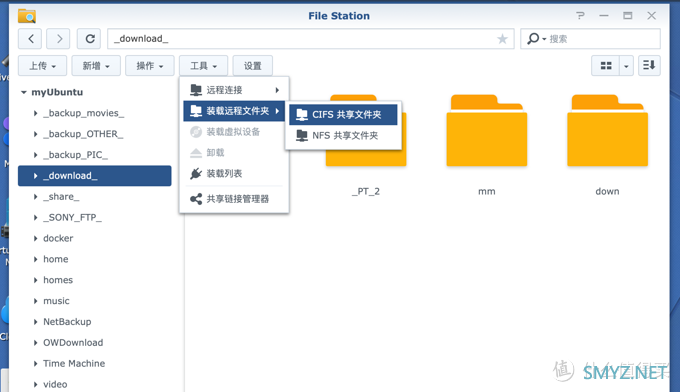This screenshot has width=680, height=392.
Task: Open the help question mark icon
Action: (580, 16)
